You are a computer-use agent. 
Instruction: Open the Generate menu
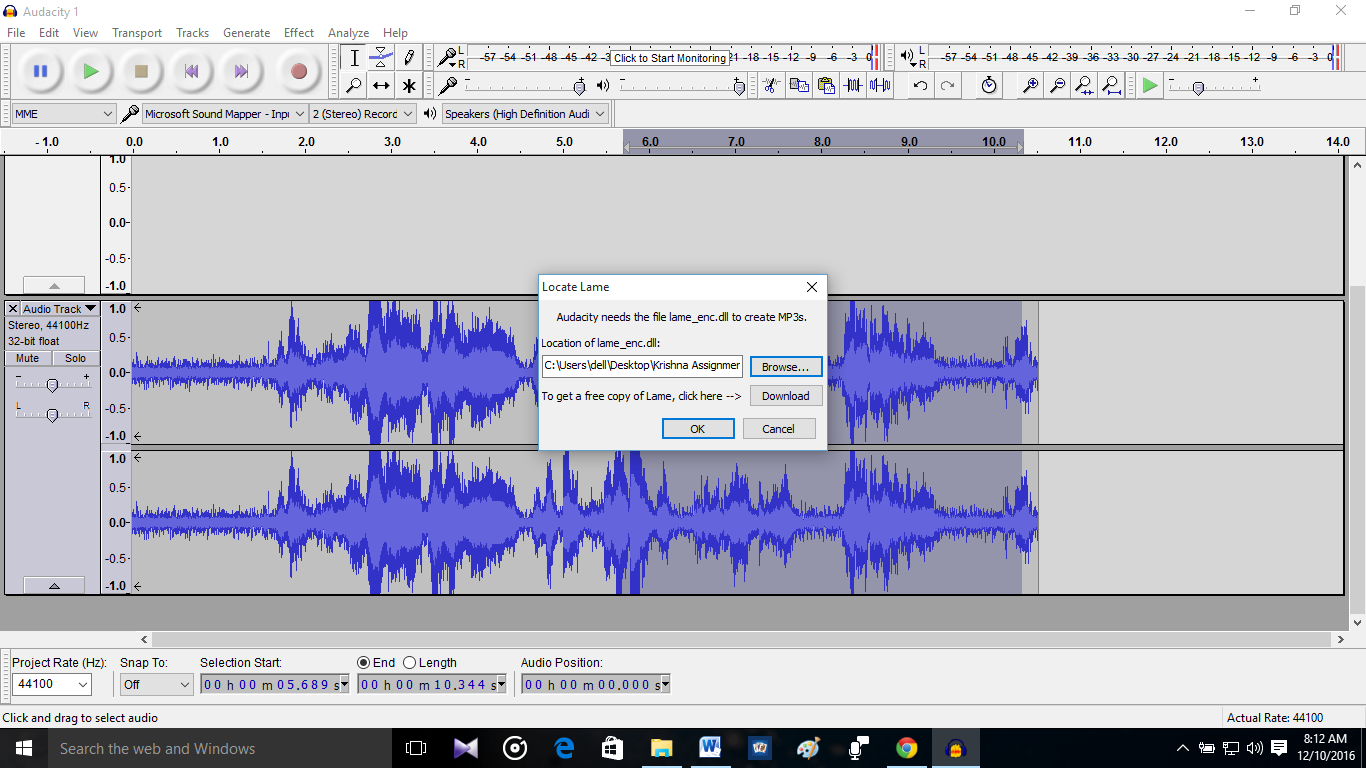click(247, 33)
